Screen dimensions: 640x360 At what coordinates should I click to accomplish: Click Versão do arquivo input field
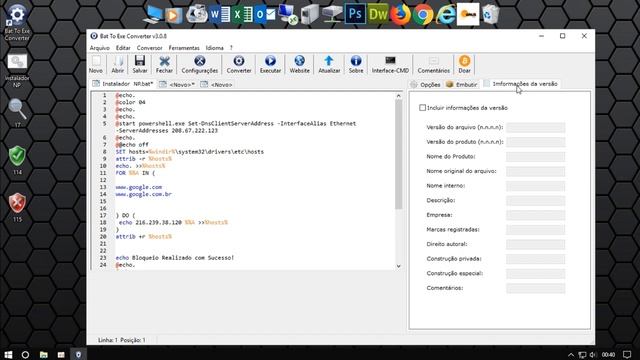[x=536, y=127]
